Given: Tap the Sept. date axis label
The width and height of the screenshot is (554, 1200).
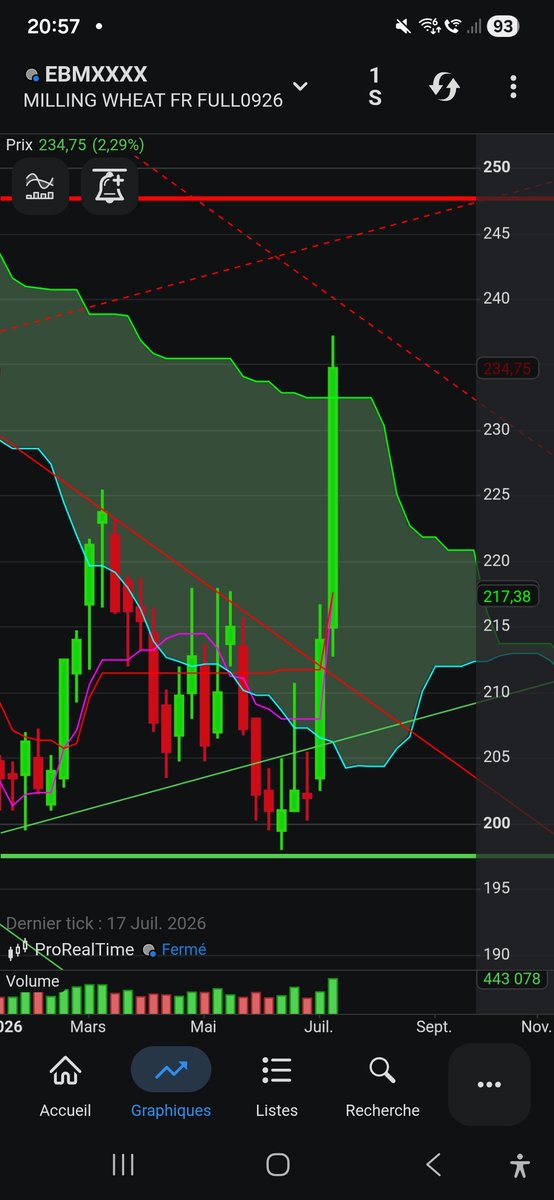Looking at the screenshot, I should pos(433,1027).
